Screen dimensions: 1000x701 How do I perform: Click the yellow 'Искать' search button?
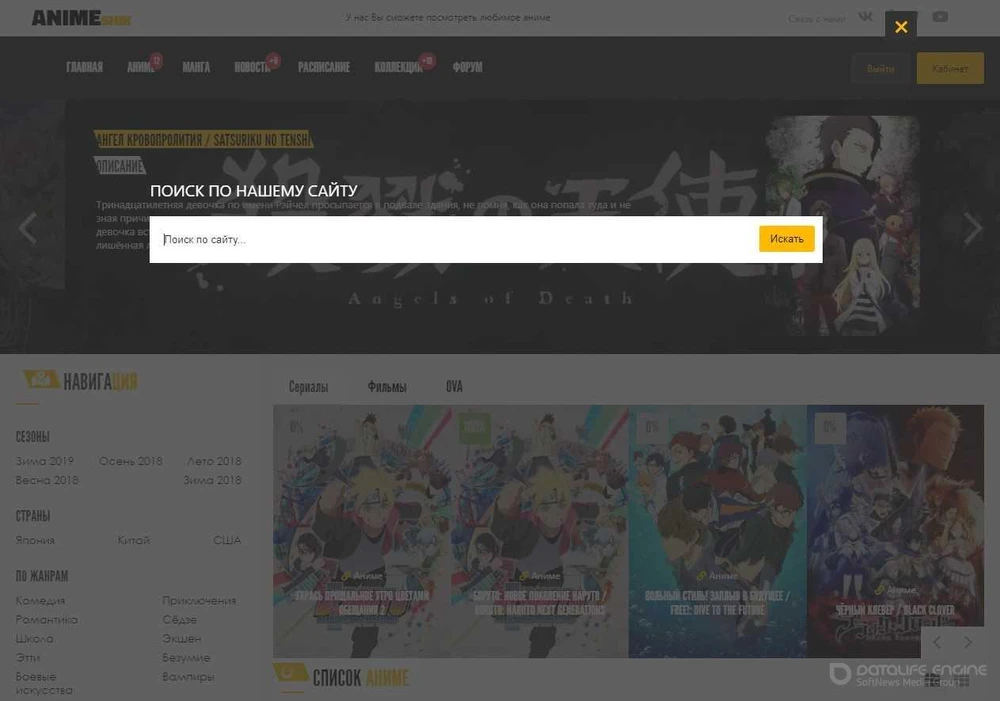tap(786, 239)
